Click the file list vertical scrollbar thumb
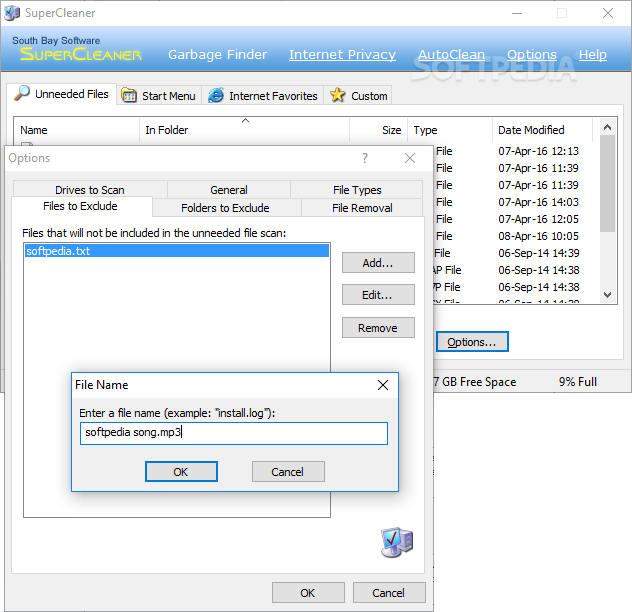The width and height of the screenshot is (632, 612). [x=607, y=183]
